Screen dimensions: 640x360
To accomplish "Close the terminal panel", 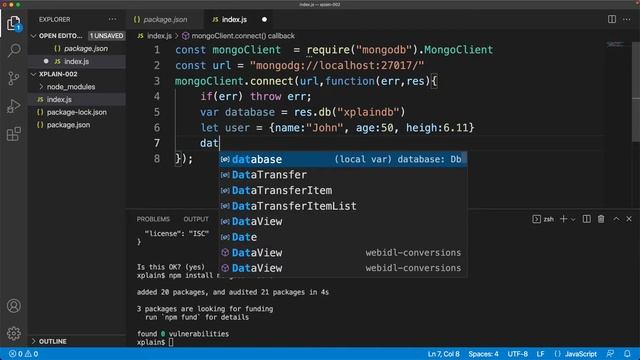I will (x=629, y=219).
